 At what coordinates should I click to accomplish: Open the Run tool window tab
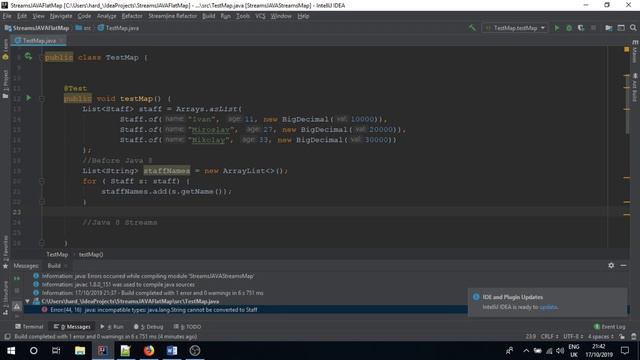(x=112, y=327)
